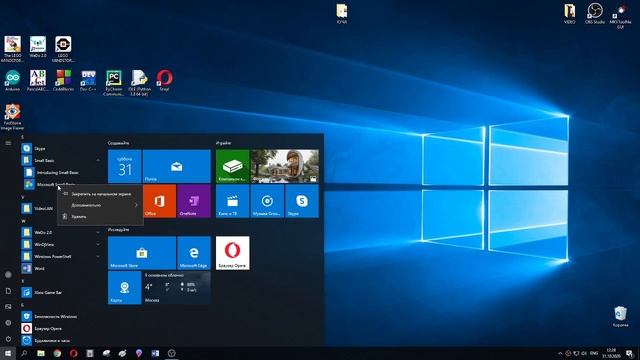Select Закрепить на начальном экране

click(x=100, y=194)
